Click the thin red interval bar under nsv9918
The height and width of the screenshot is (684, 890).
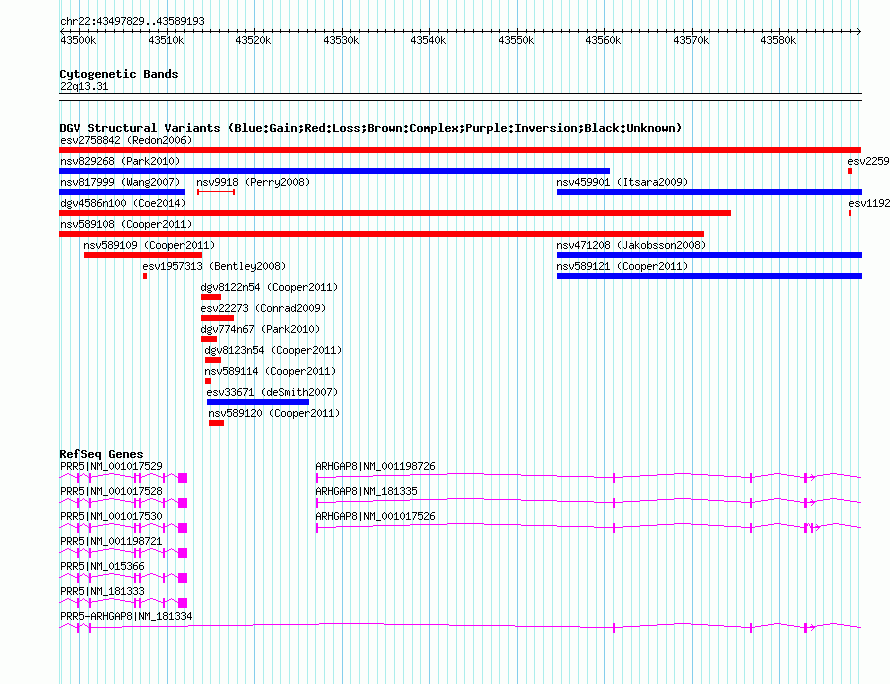click(216, 192)
